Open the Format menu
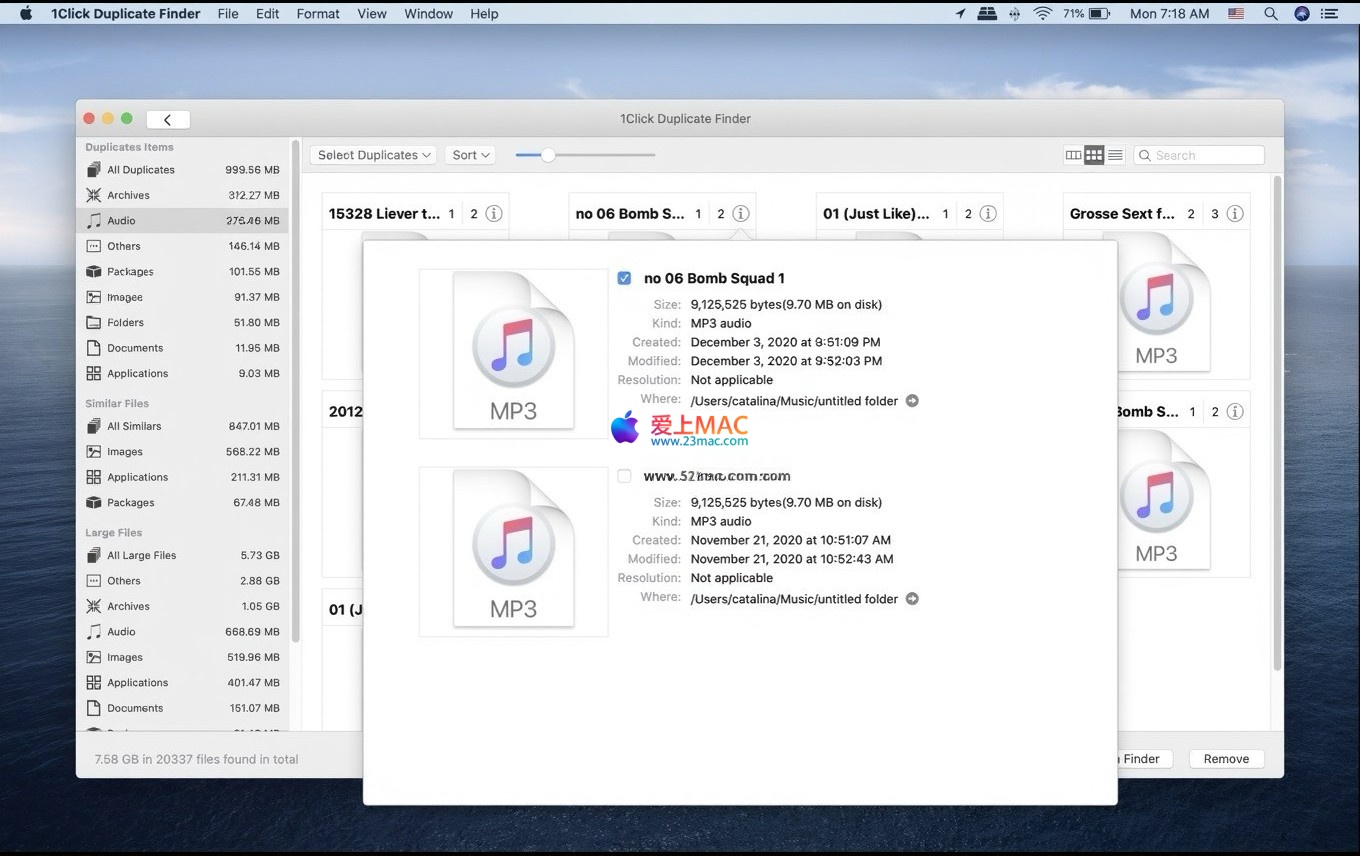Viewport: 1360px width, 856px height. point(318,14)
